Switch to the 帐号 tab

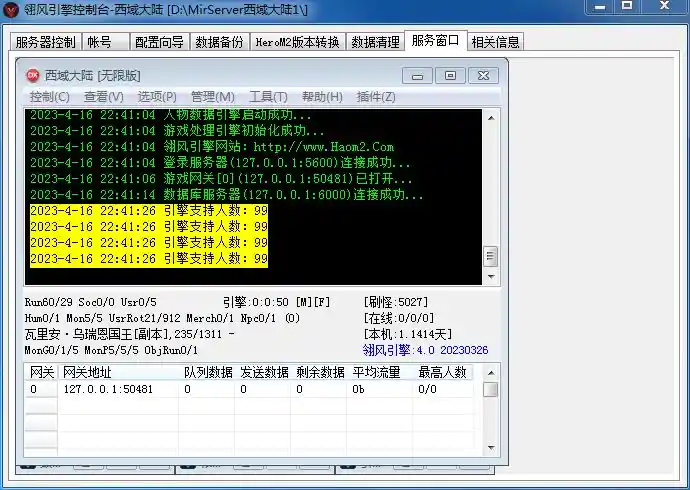pos(106,42)
